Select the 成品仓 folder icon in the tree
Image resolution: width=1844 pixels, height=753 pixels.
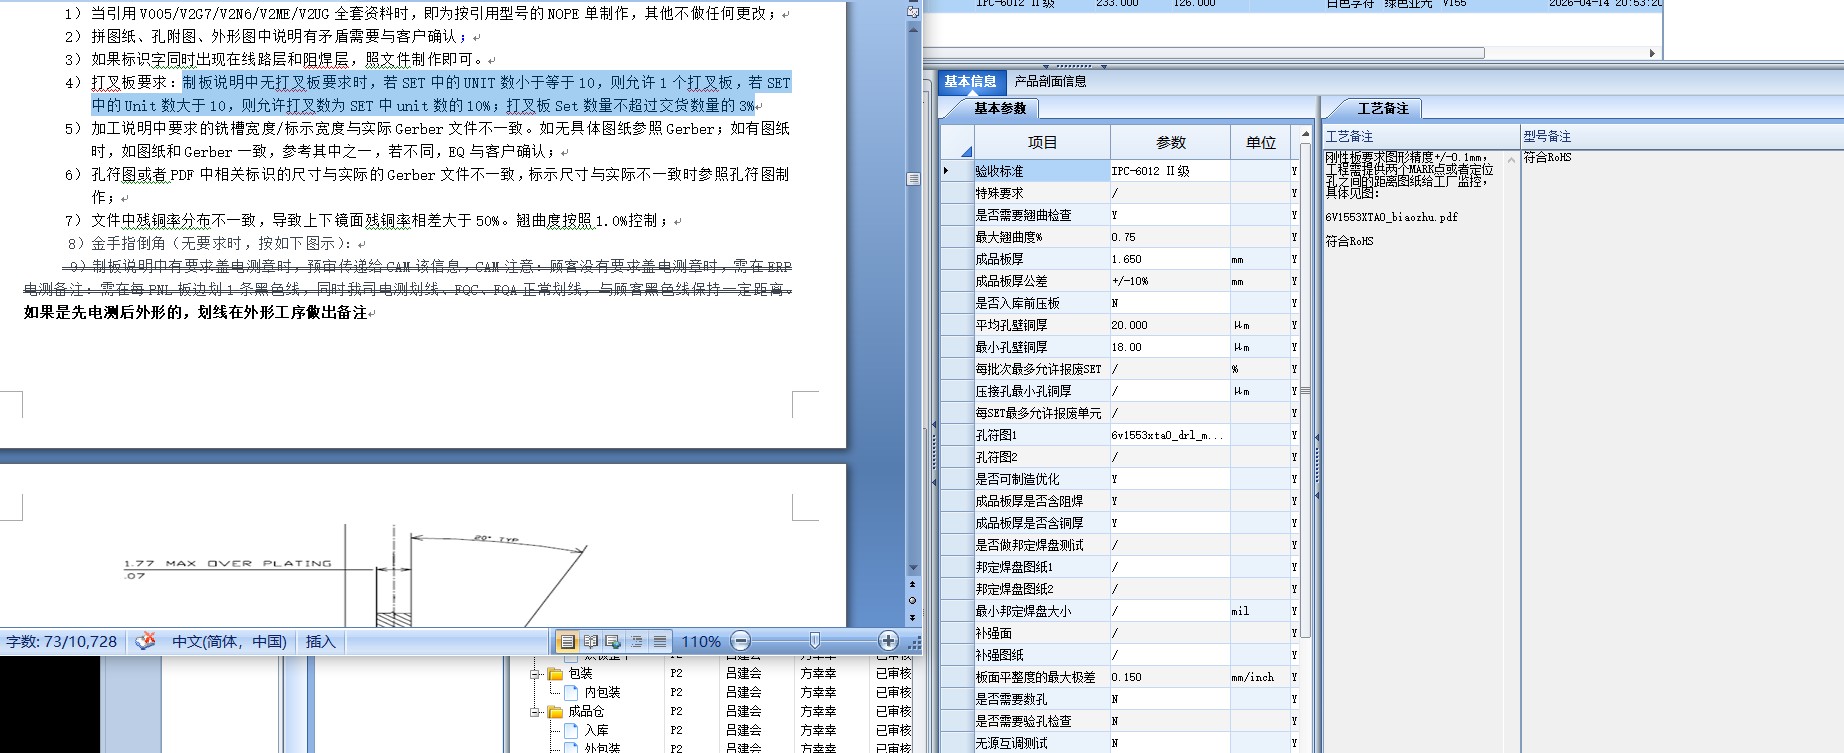[555, 712]
